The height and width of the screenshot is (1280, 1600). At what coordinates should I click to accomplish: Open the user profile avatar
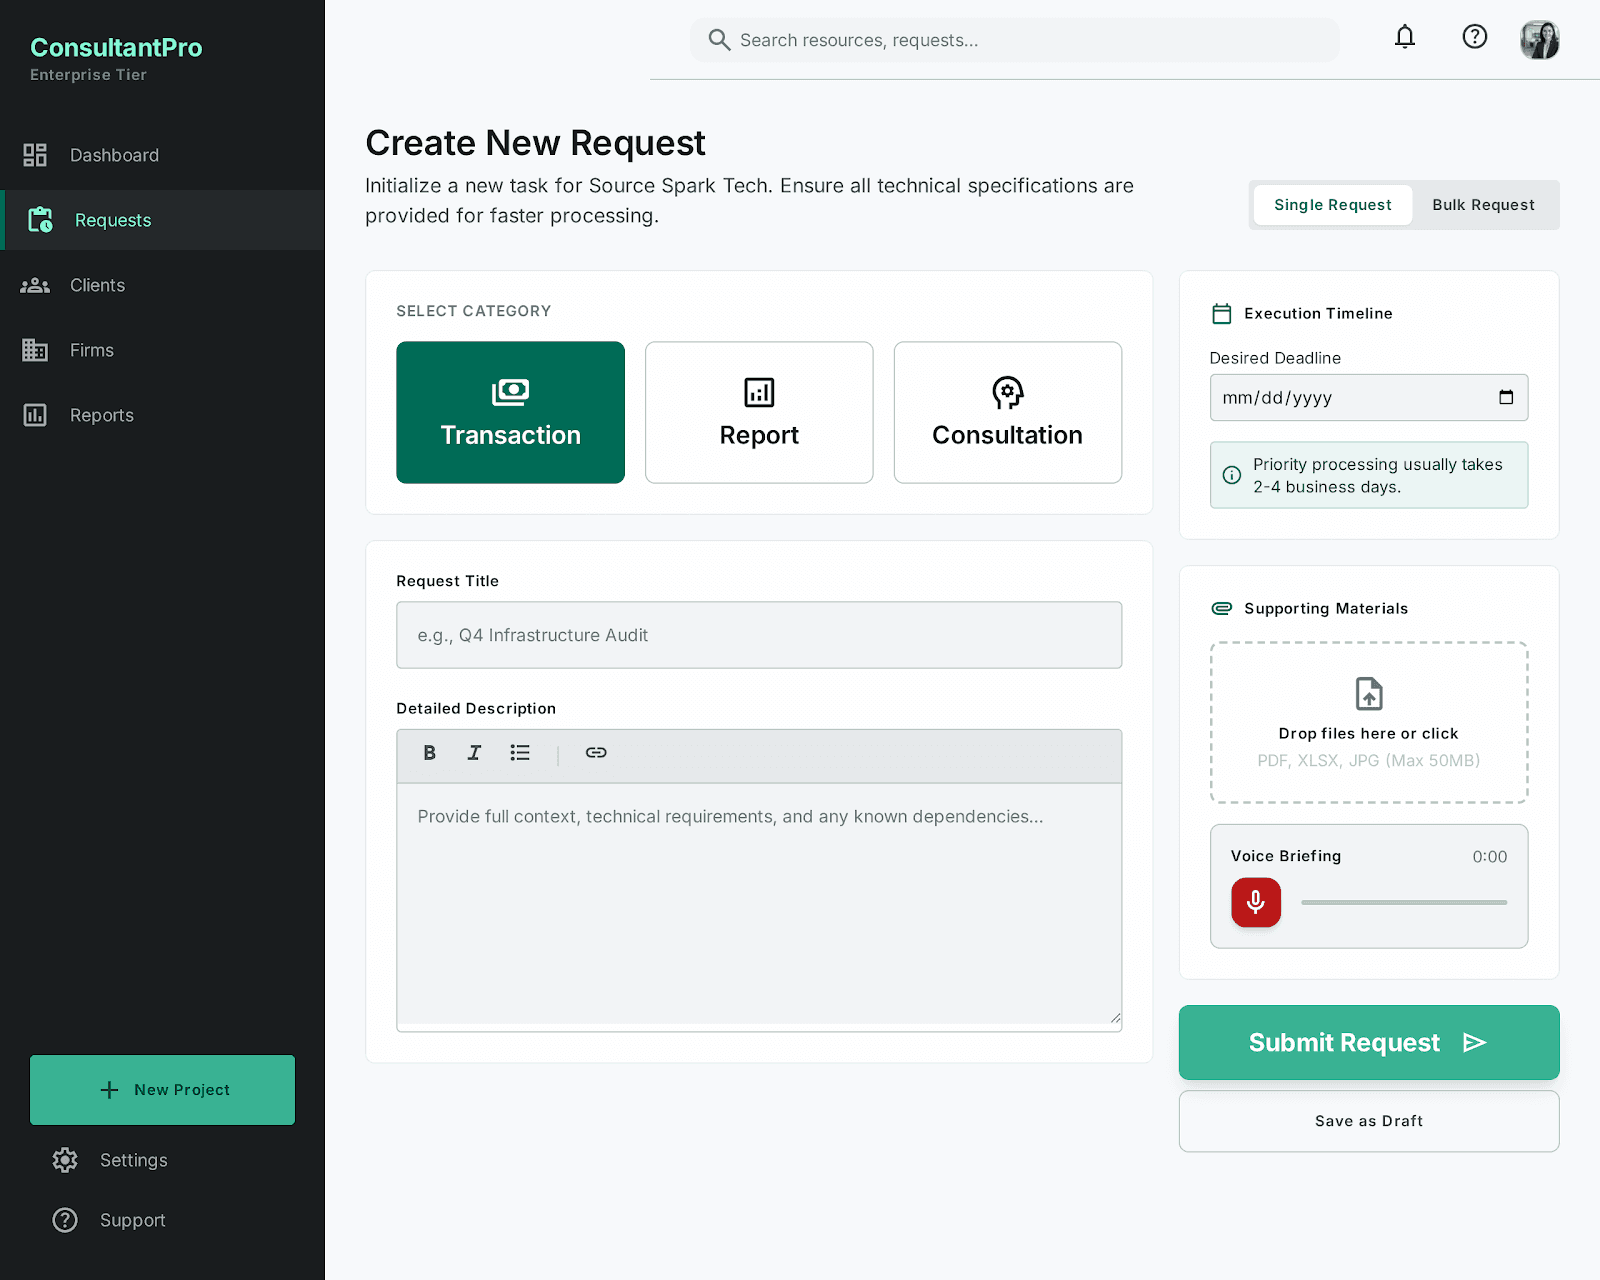(x=1540, y=40)
